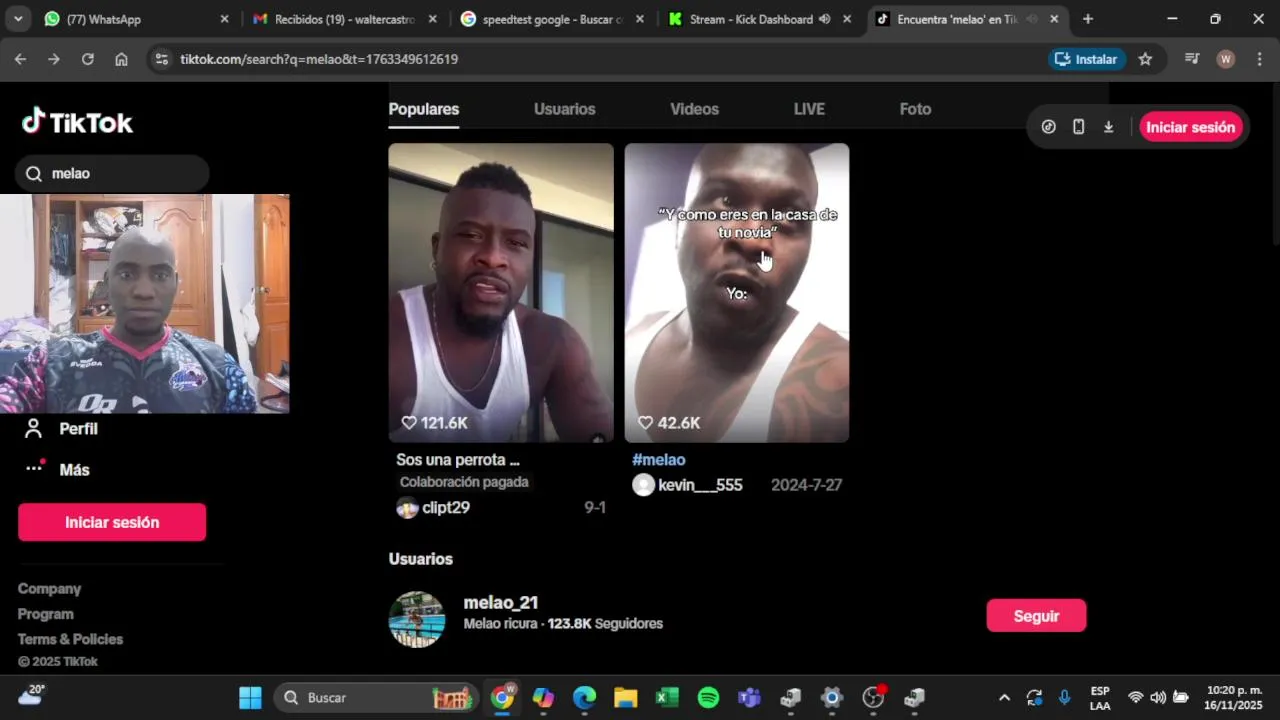Open Excel from the taskbar
This screenshot has height=720, width=1280.
[x=667, y=697]
